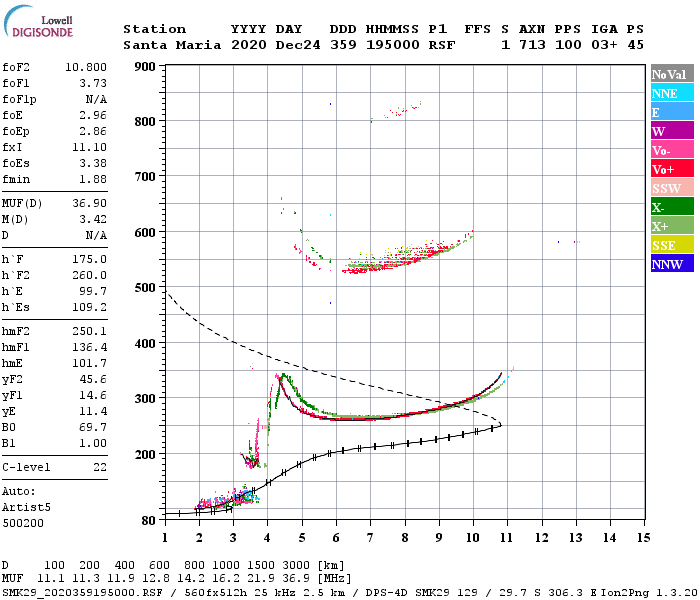Click the 500200 code under Artist5

(x=23, y=523)
